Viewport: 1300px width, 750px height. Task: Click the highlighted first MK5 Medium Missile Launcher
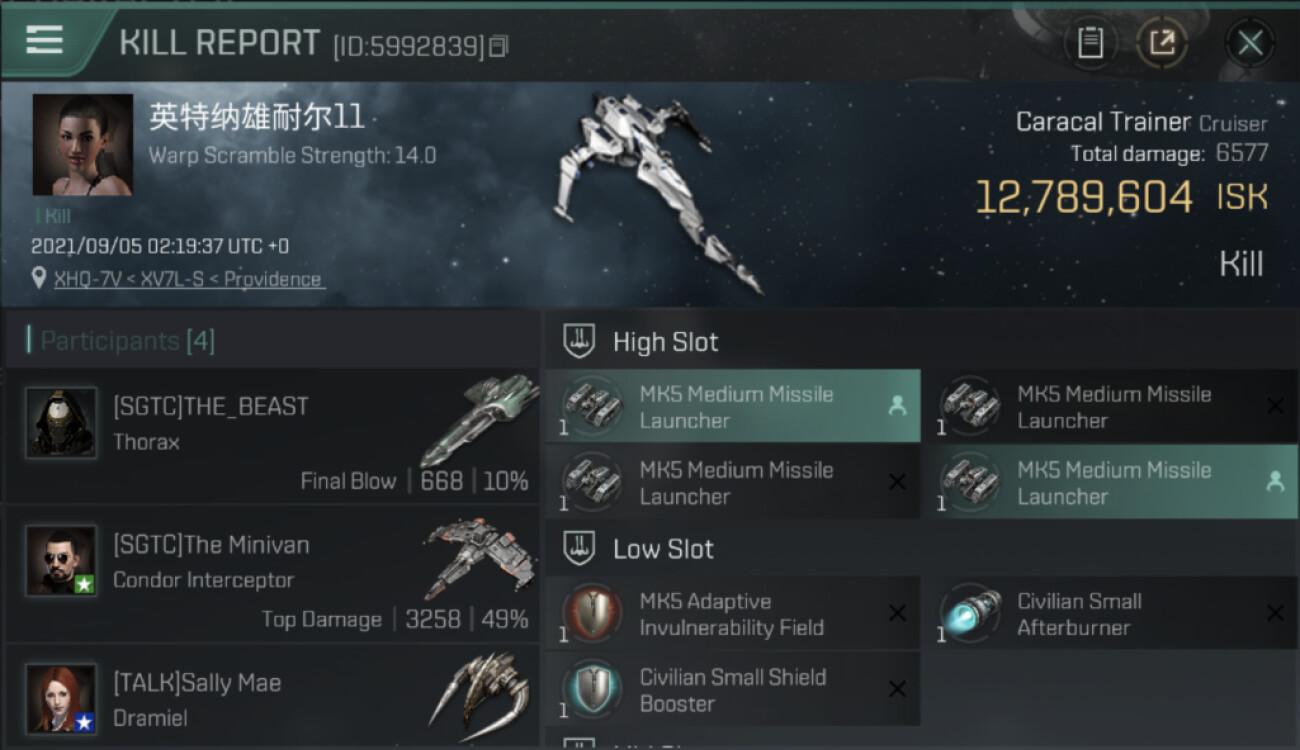tap(733, 406)
